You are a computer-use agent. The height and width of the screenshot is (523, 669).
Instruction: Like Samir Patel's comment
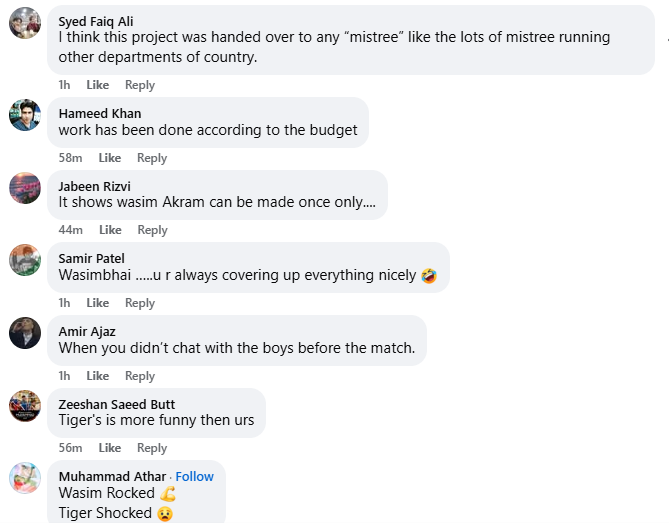click(98, 303)
